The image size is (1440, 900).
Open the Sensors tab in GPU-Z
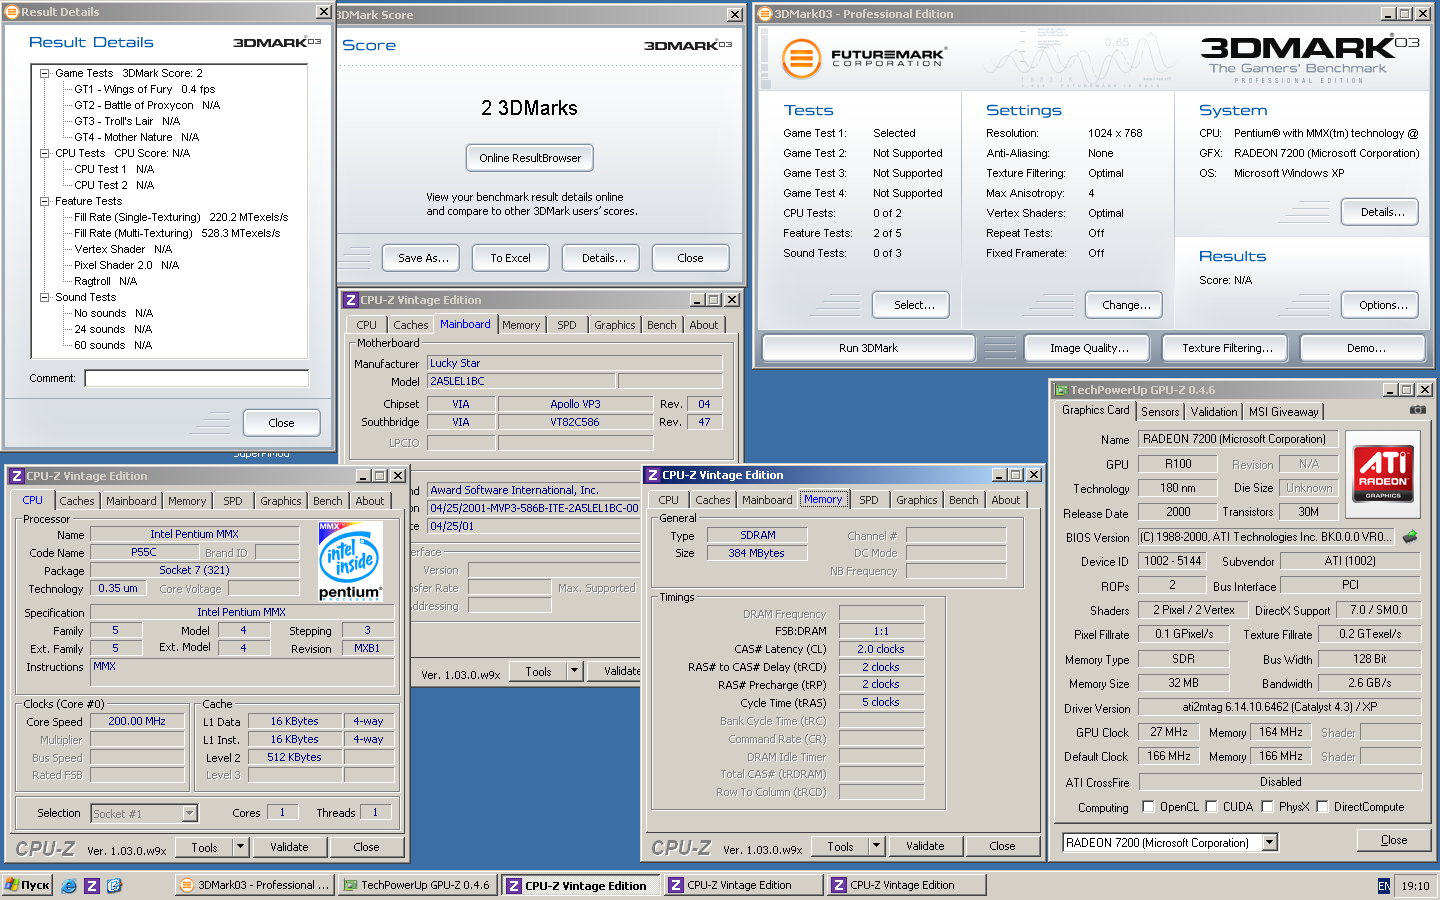click(1160, 412)
